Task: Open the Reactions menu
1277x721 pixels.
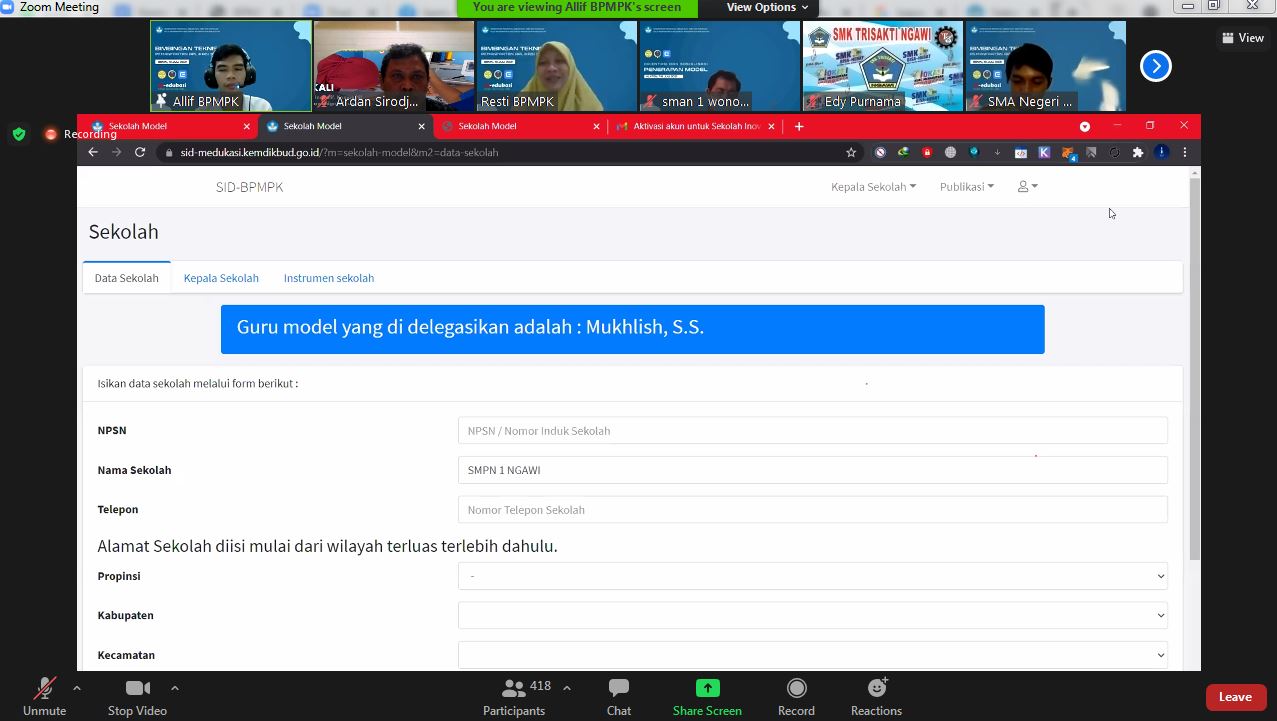Action: tap(876, 696)
